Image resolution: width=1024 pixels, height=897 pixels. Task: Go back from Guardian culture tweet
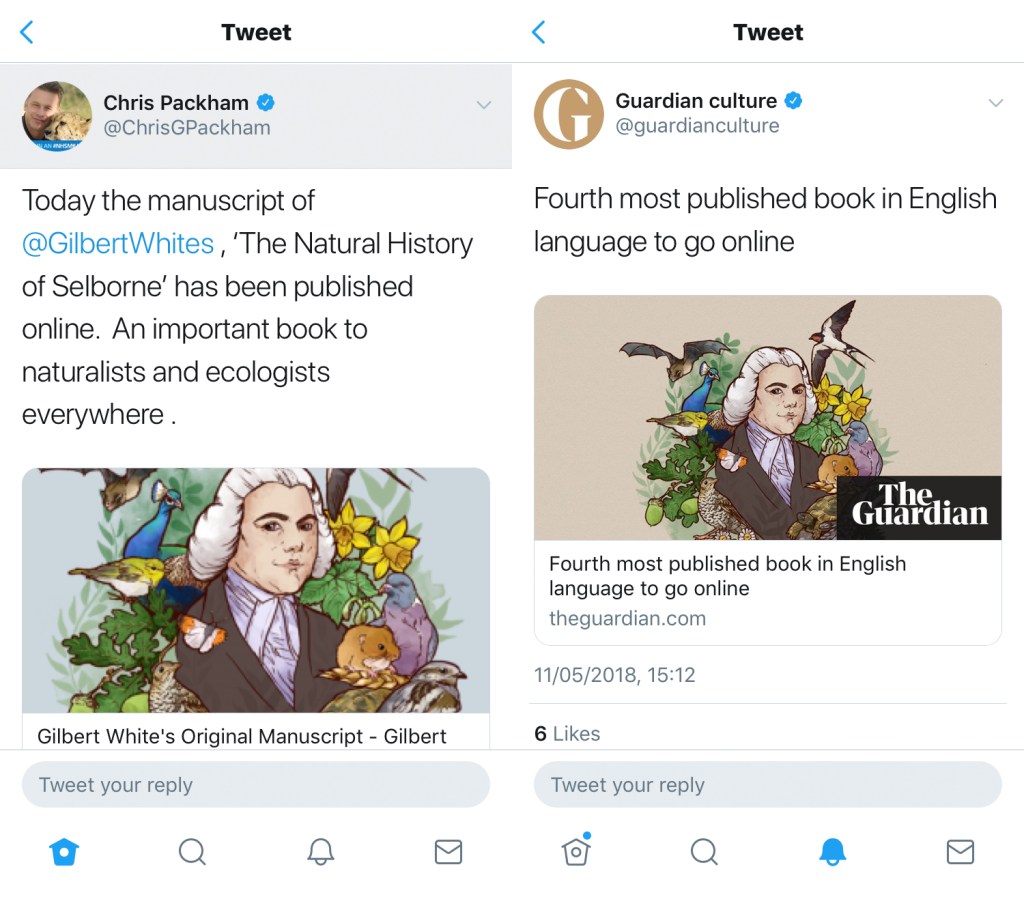[539, 32]
